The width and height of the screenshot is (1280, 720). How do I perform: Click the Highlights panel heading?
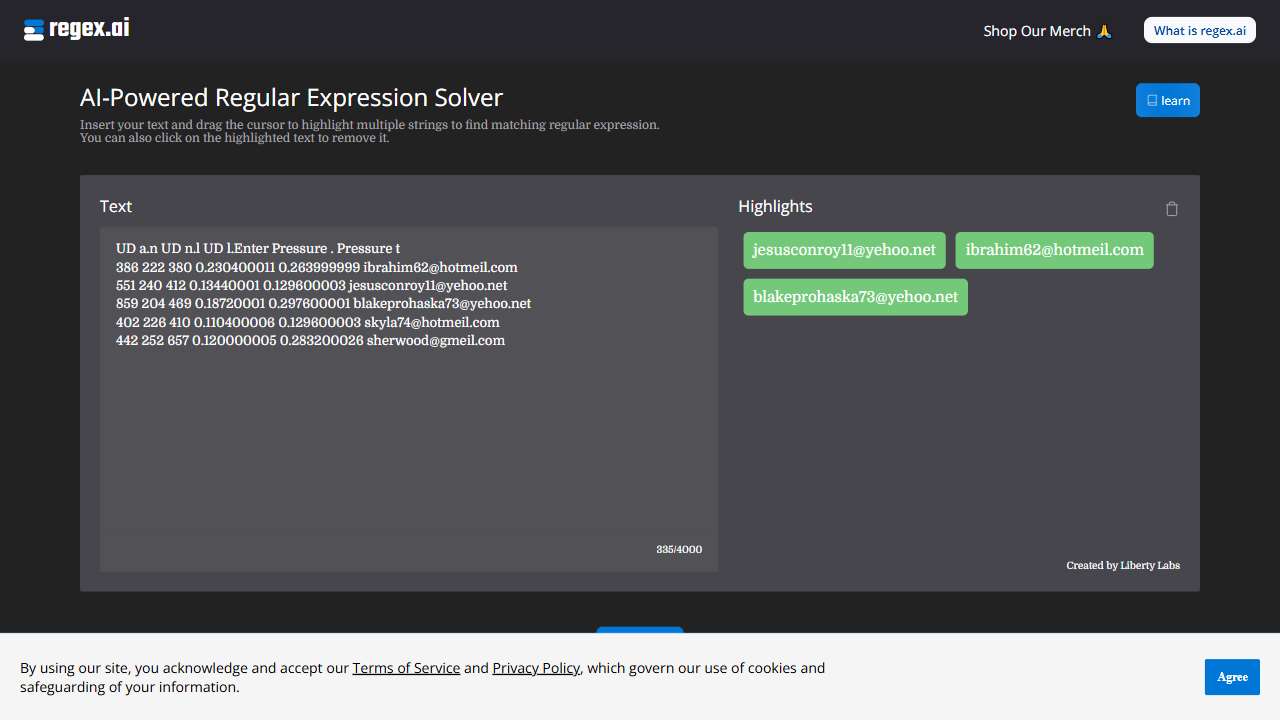coord(775,206)
